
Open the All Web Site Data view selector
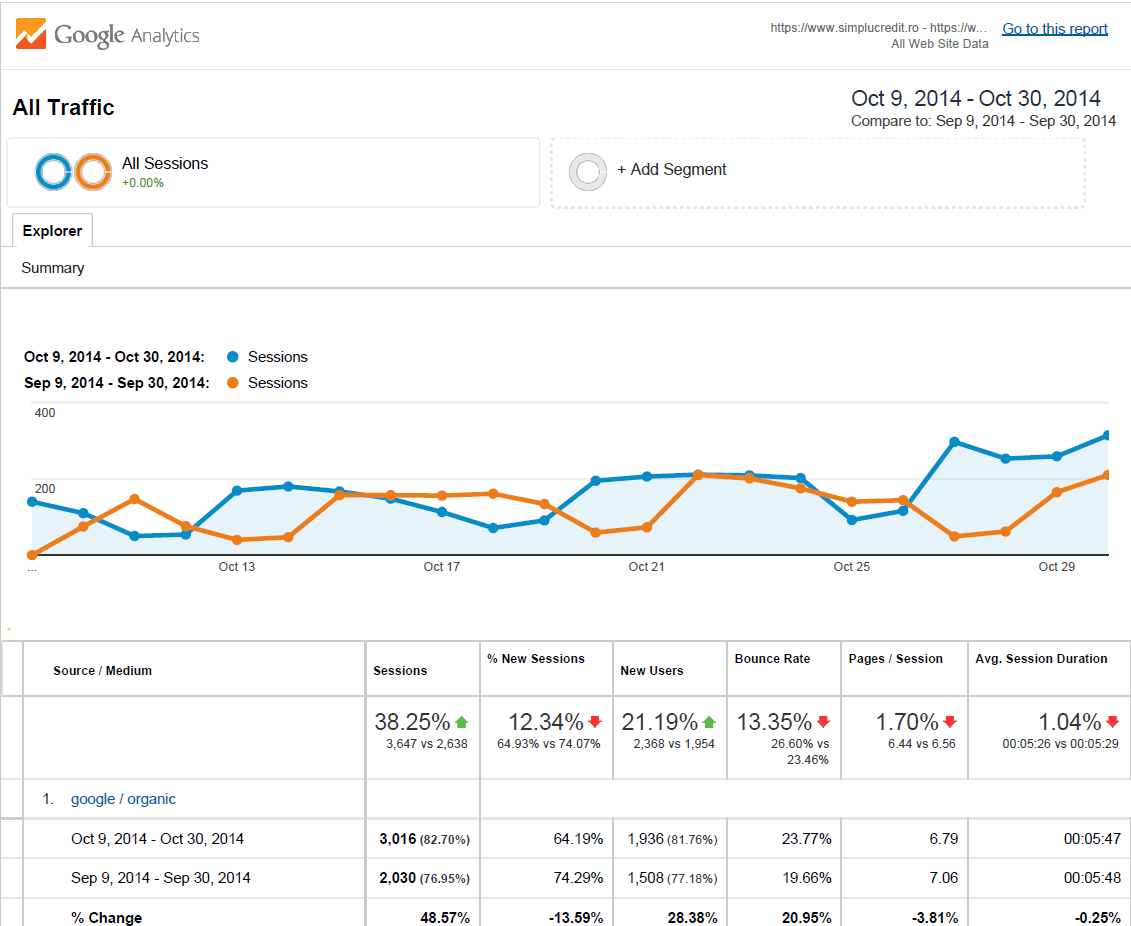(938, 43)
